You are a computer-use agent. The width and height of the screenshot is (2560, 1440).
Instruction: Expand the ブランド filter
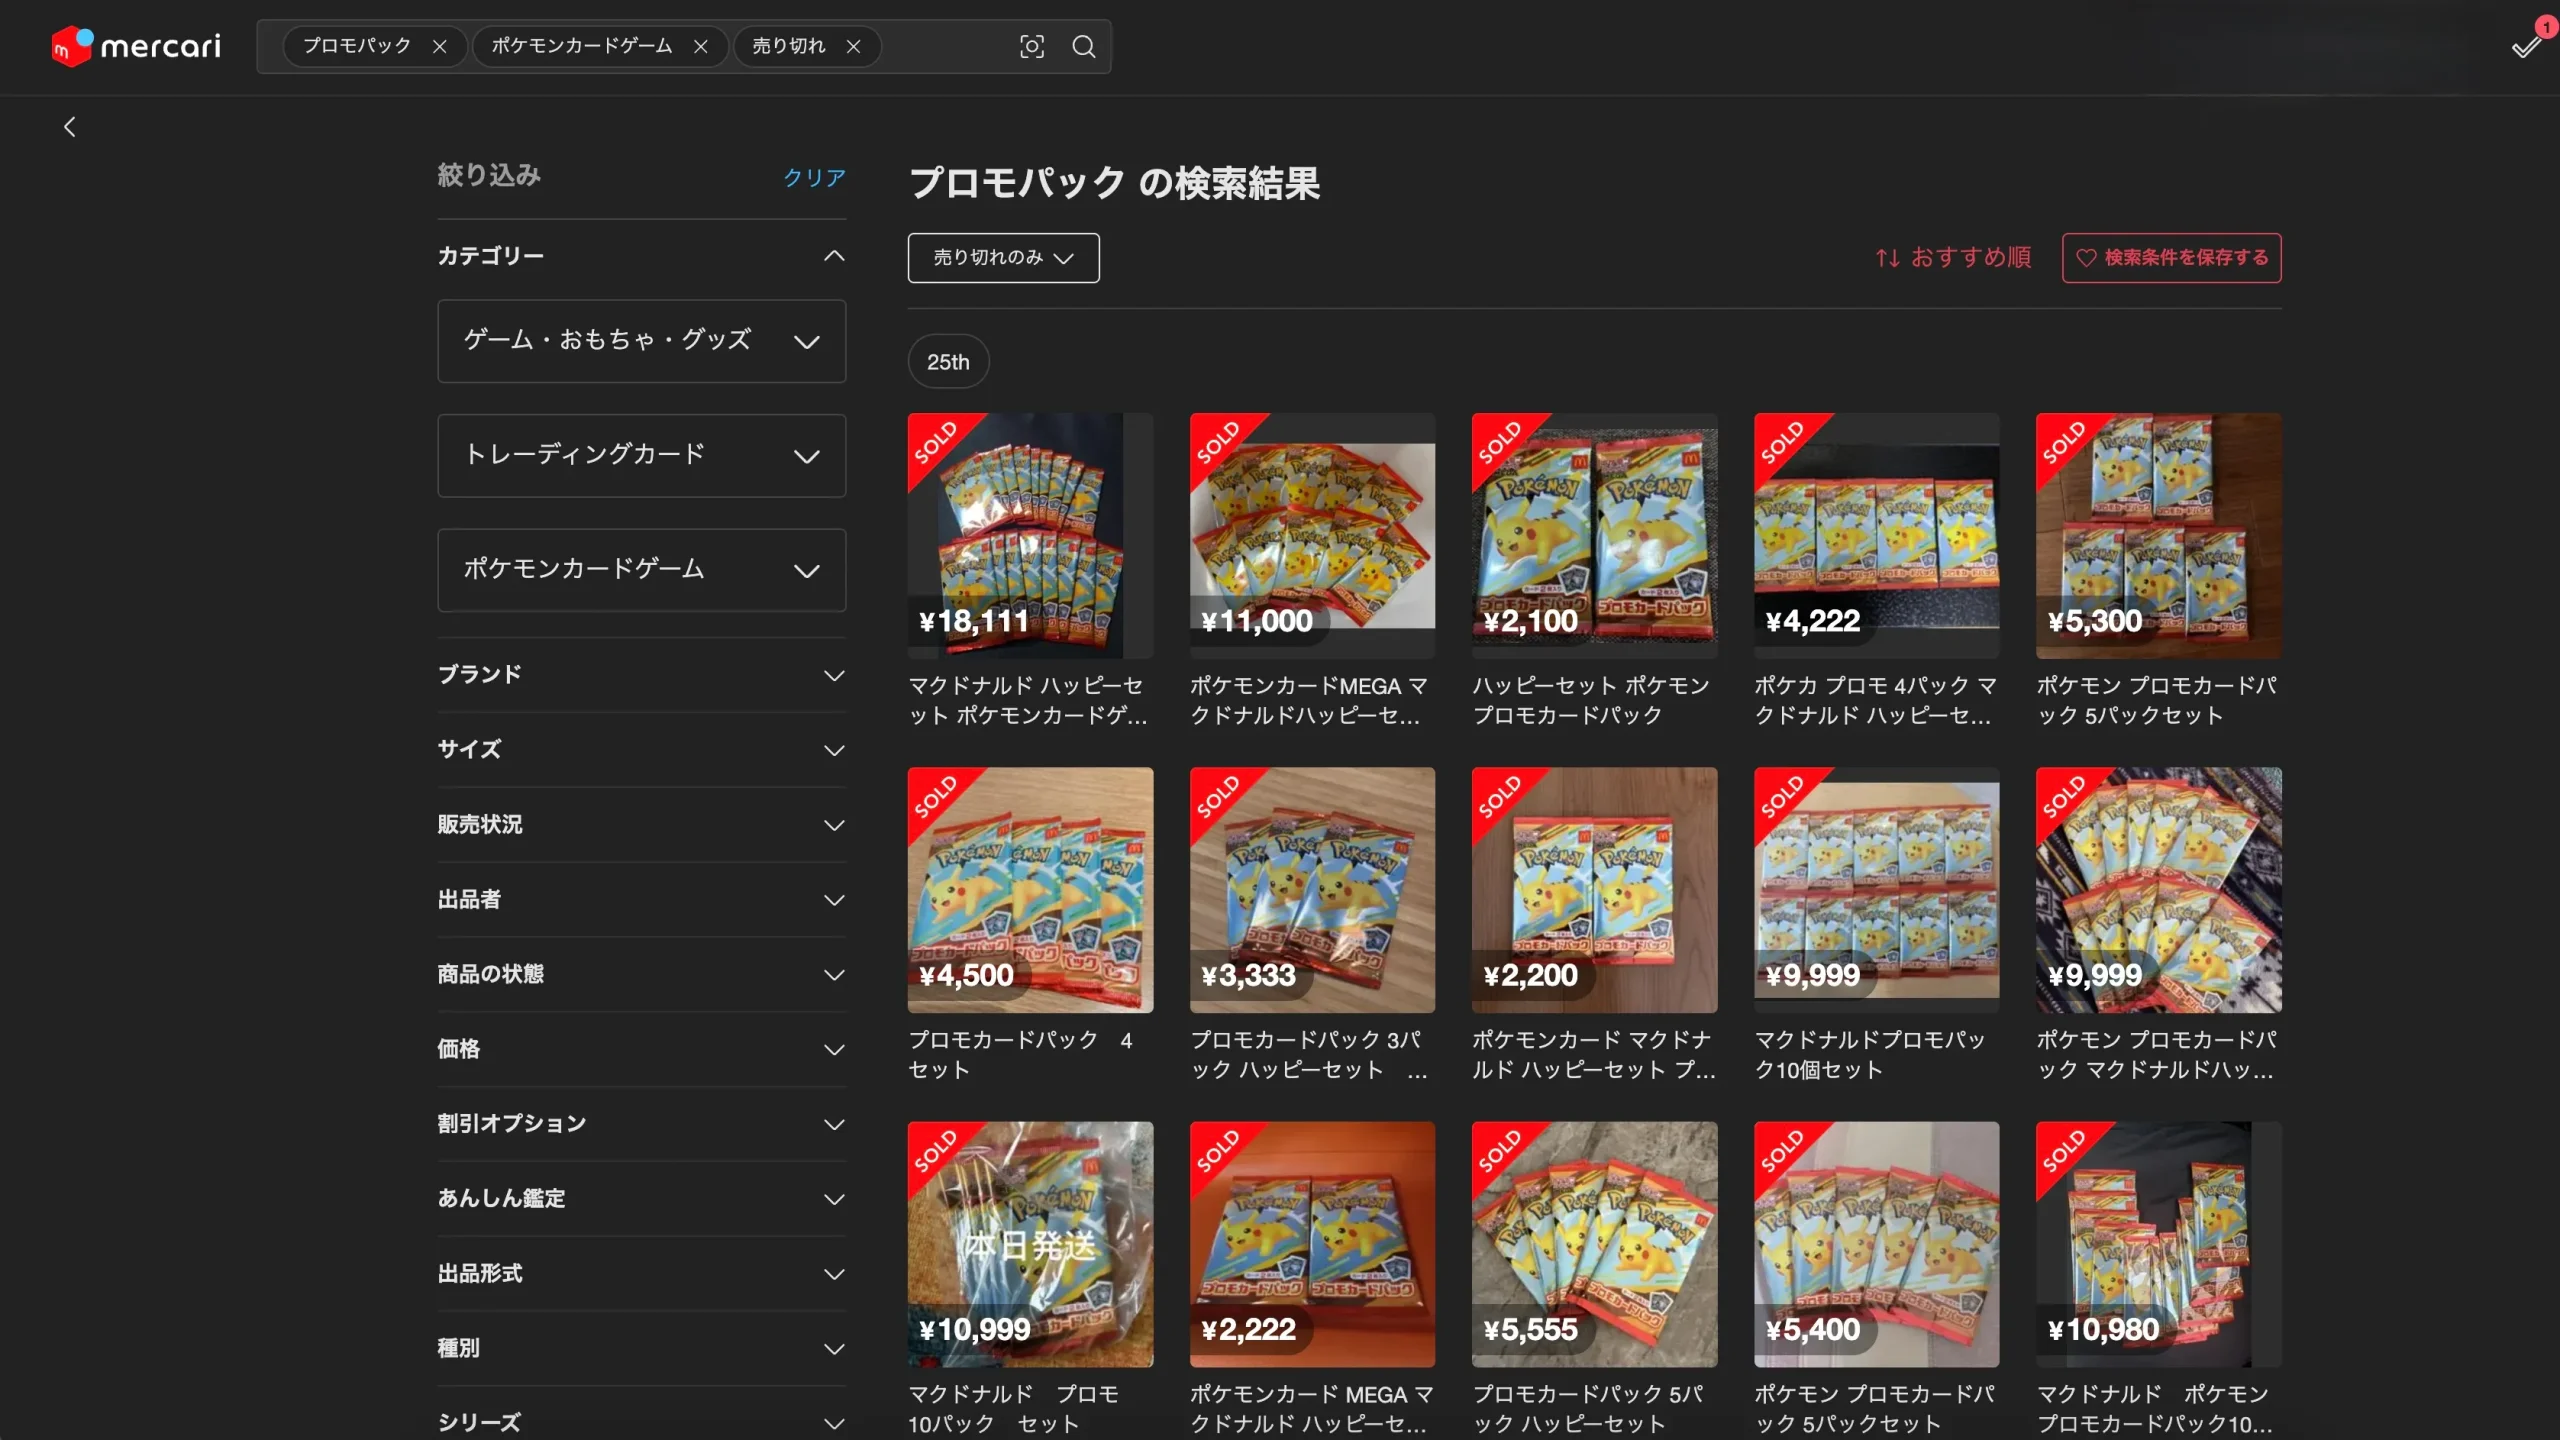(642, 675)
